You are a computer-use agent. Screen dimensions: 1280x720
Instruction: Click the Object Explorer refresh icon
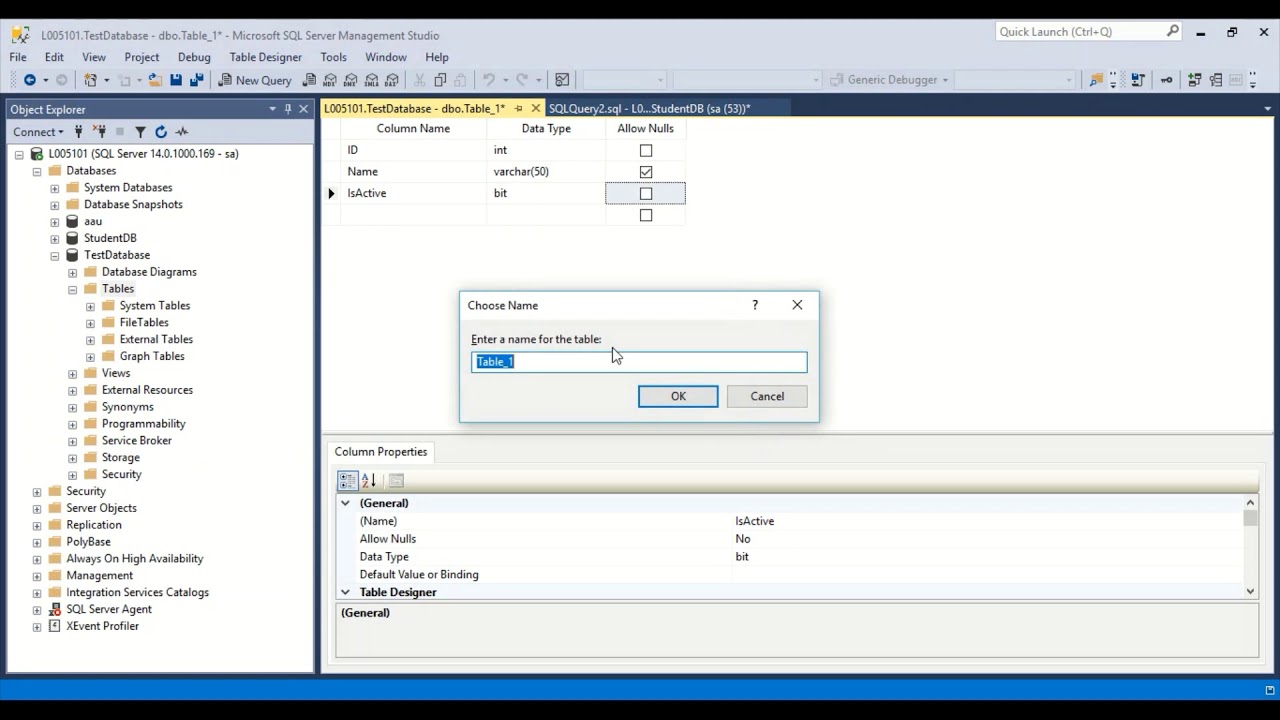tap(161, 132)
